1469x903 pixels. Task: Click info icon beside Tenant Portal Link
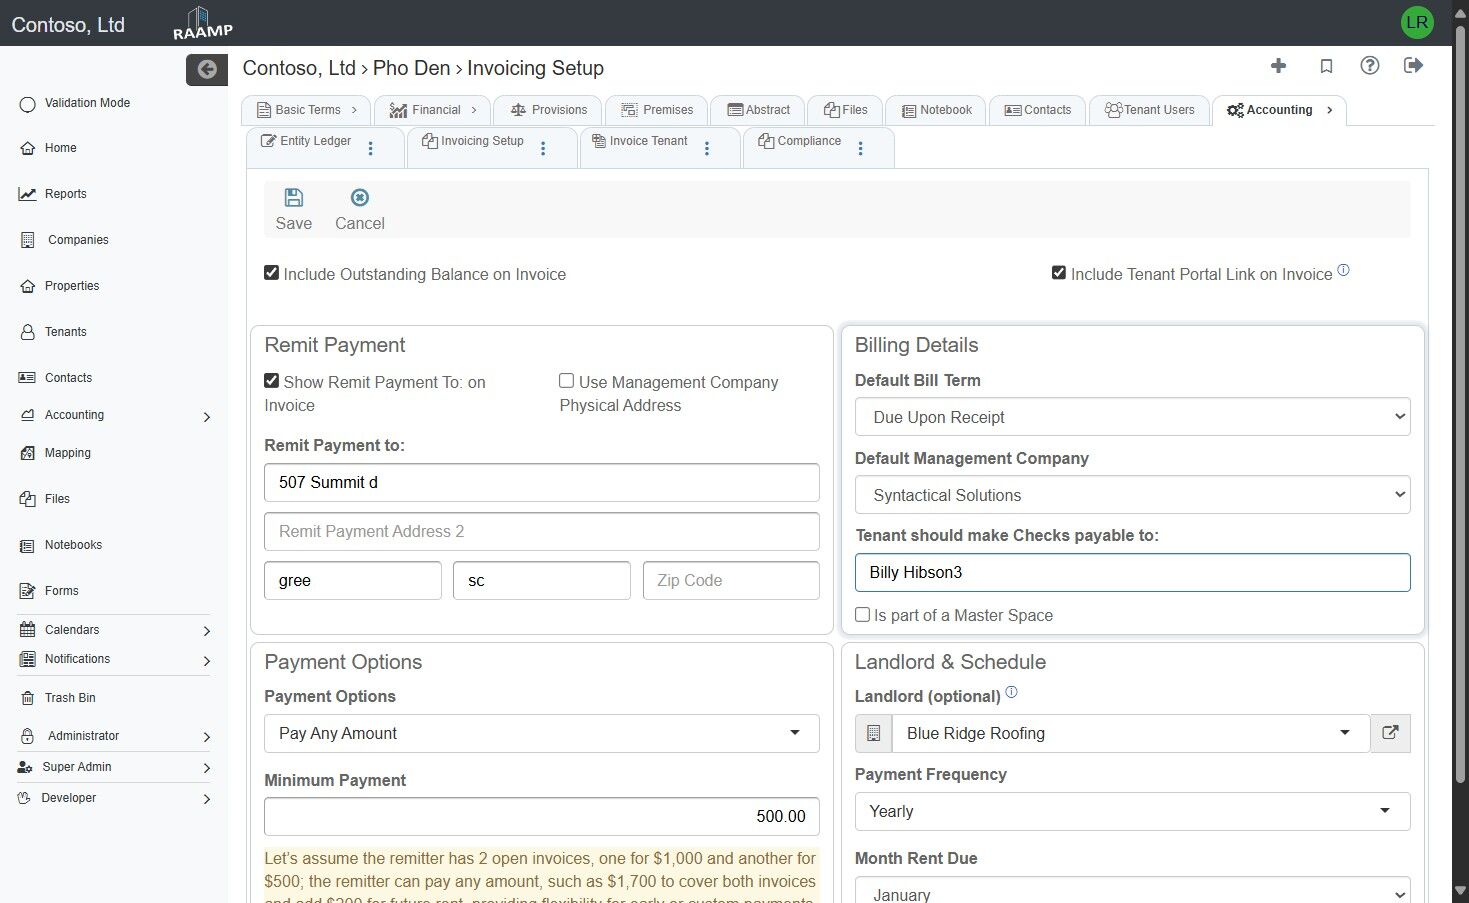coord(1344,270)
